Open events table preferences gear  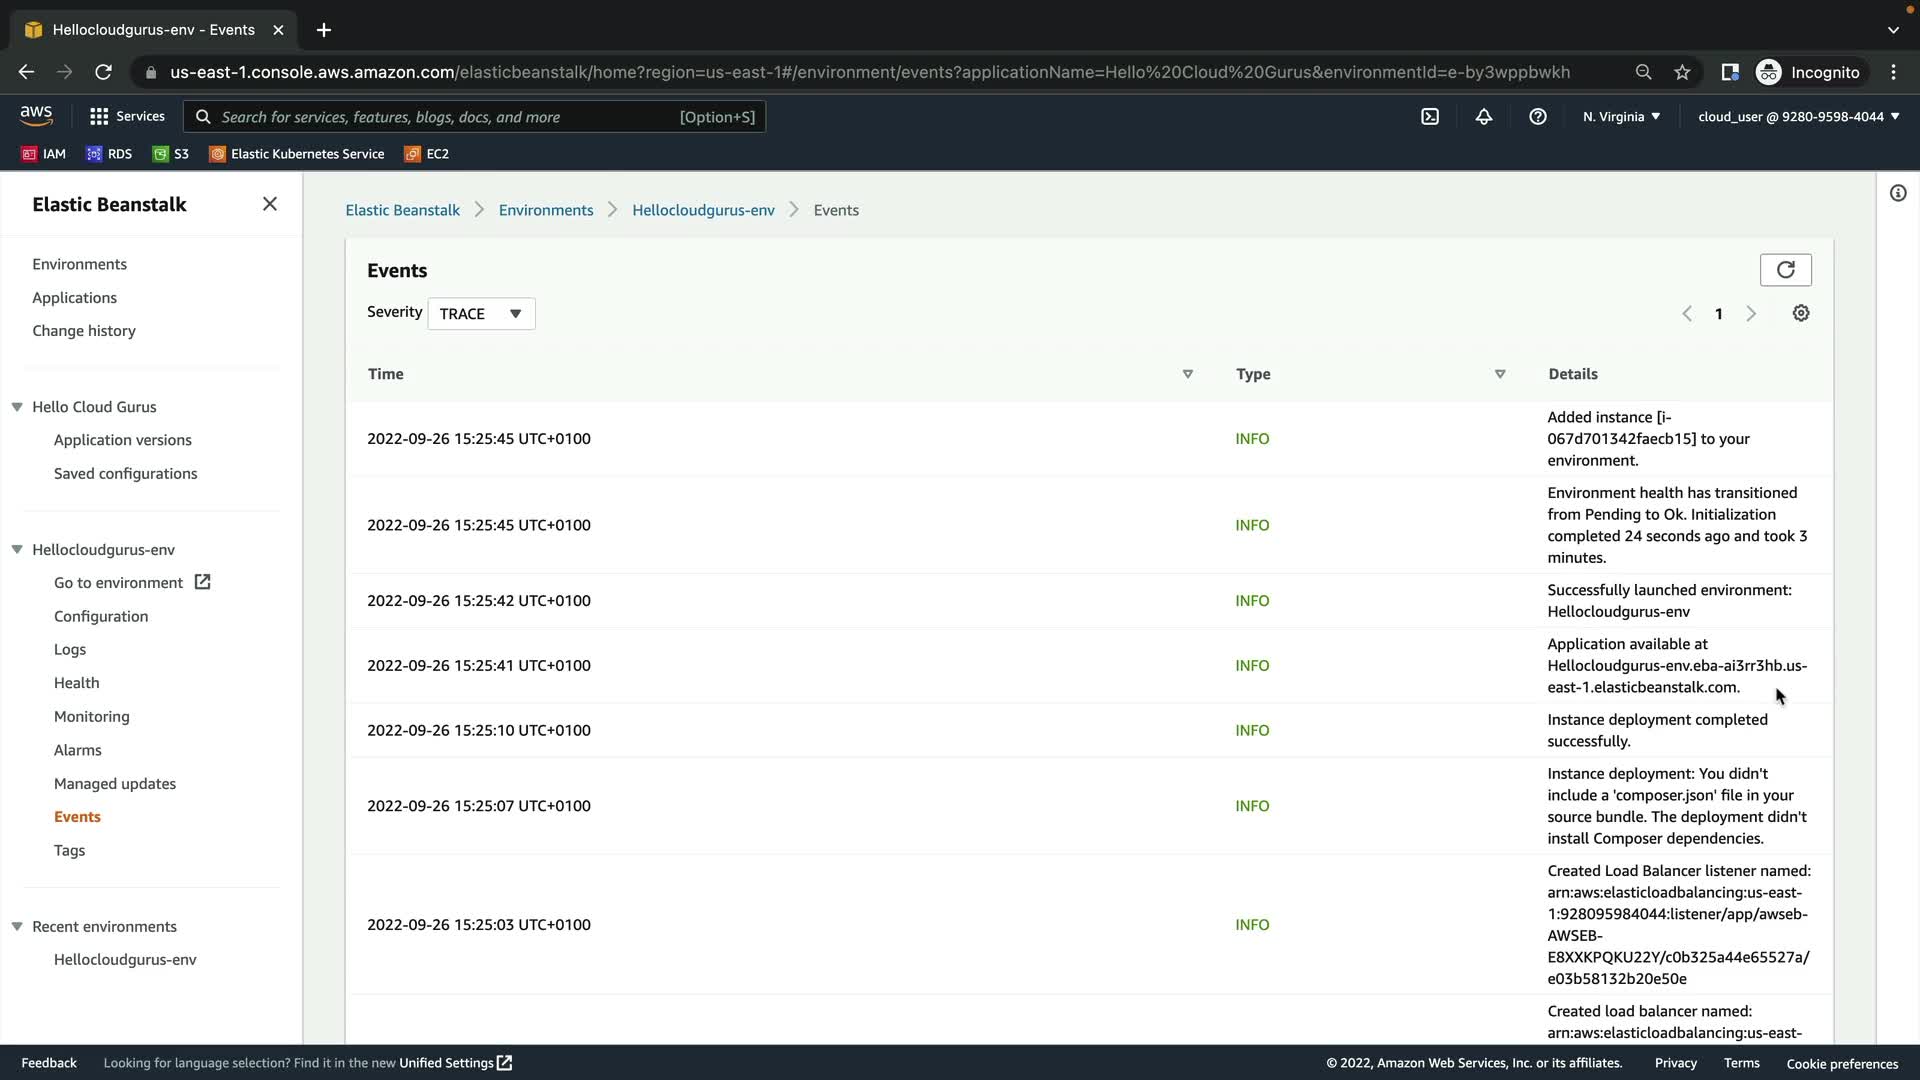(x=1800, y=314)
